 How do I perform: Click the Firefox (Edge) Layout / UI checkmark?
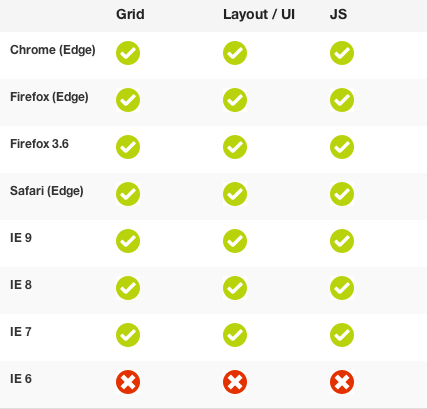235,100
